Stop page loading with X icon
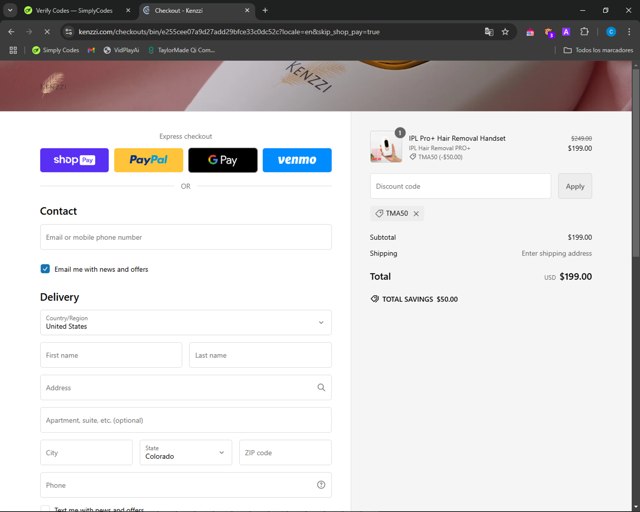 [x=47, y=32]
